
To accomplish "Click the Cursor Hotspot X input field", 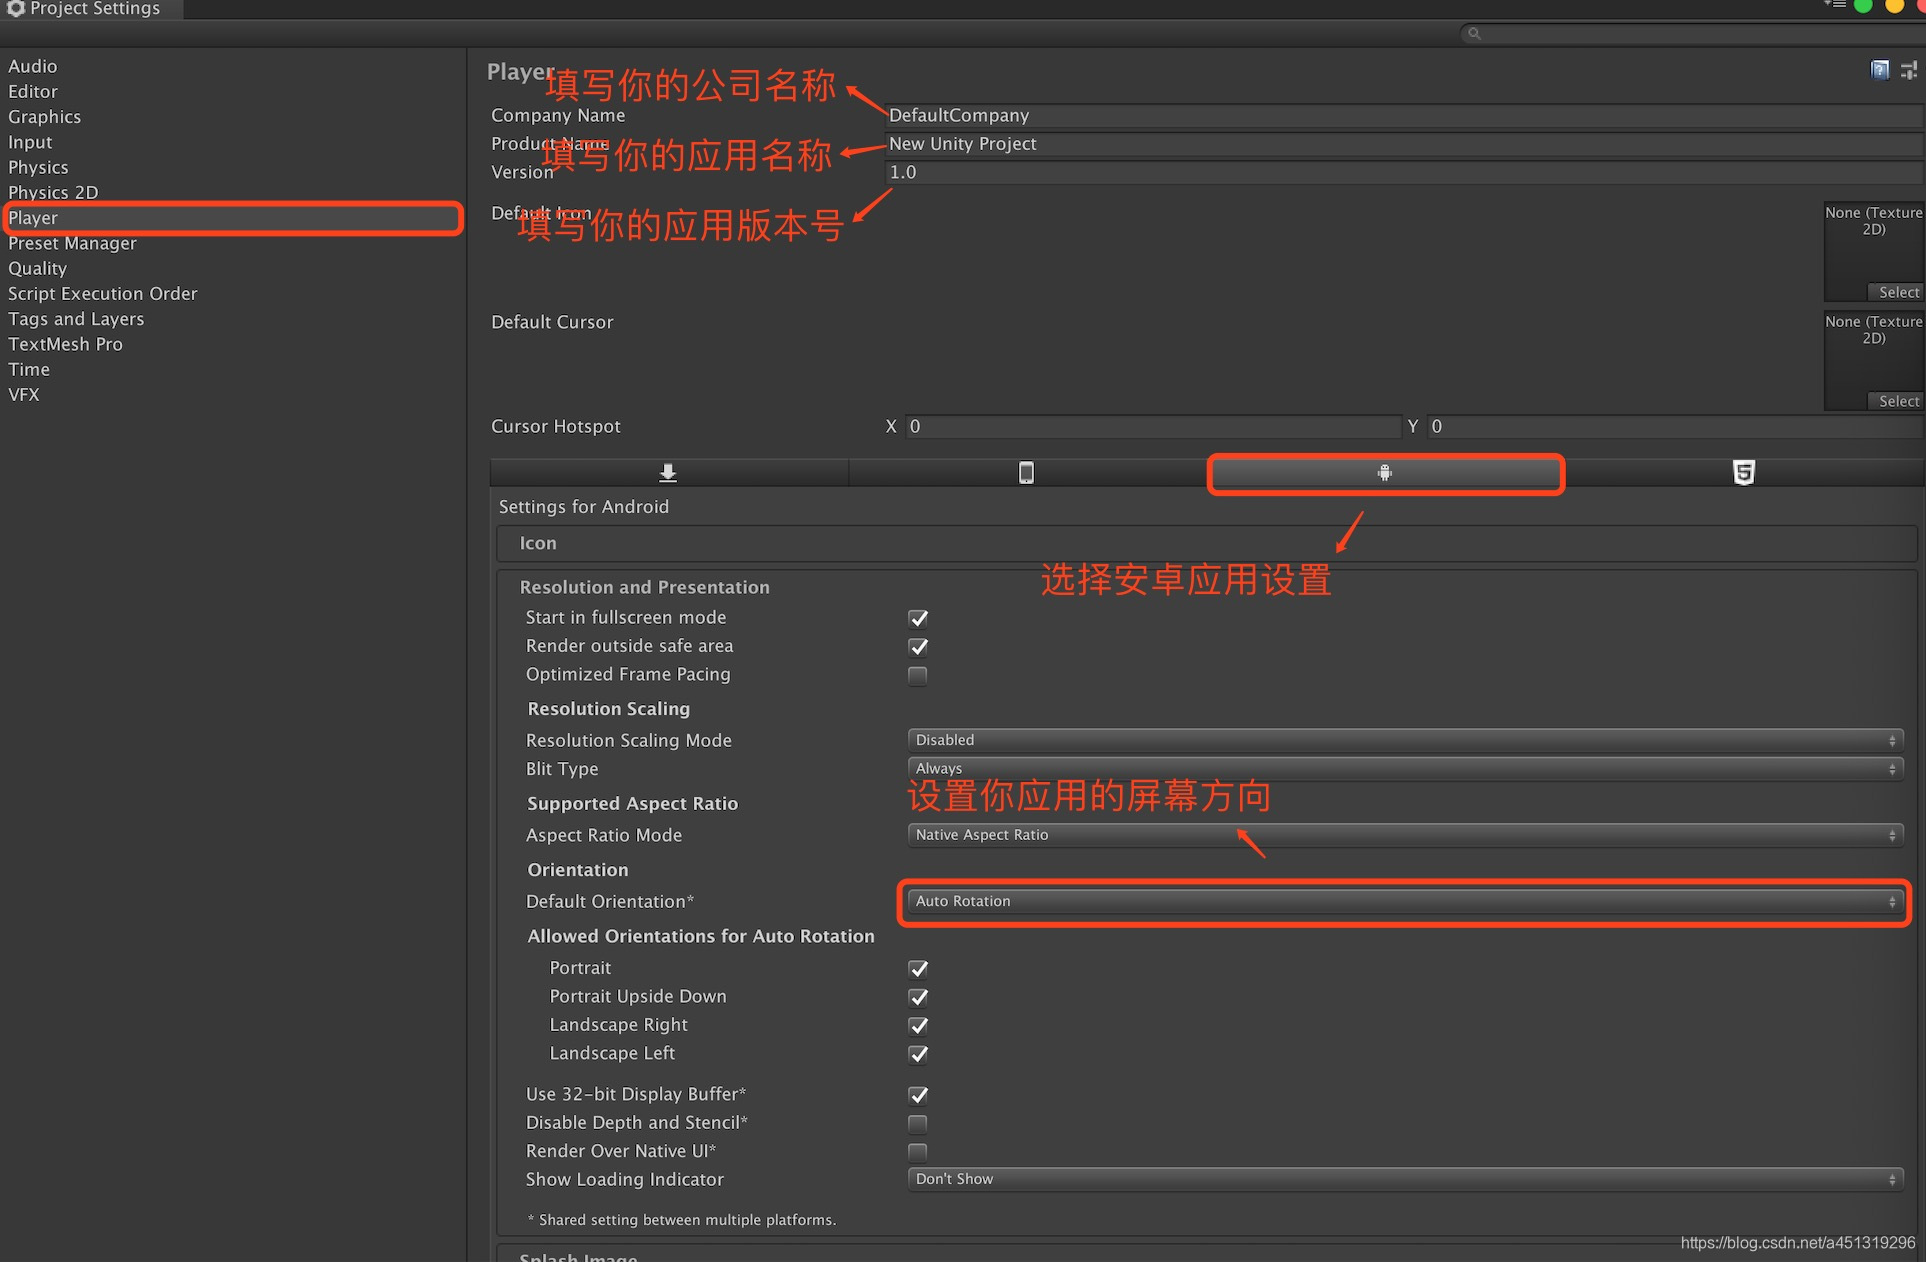I will click(x=1150, y=426).
